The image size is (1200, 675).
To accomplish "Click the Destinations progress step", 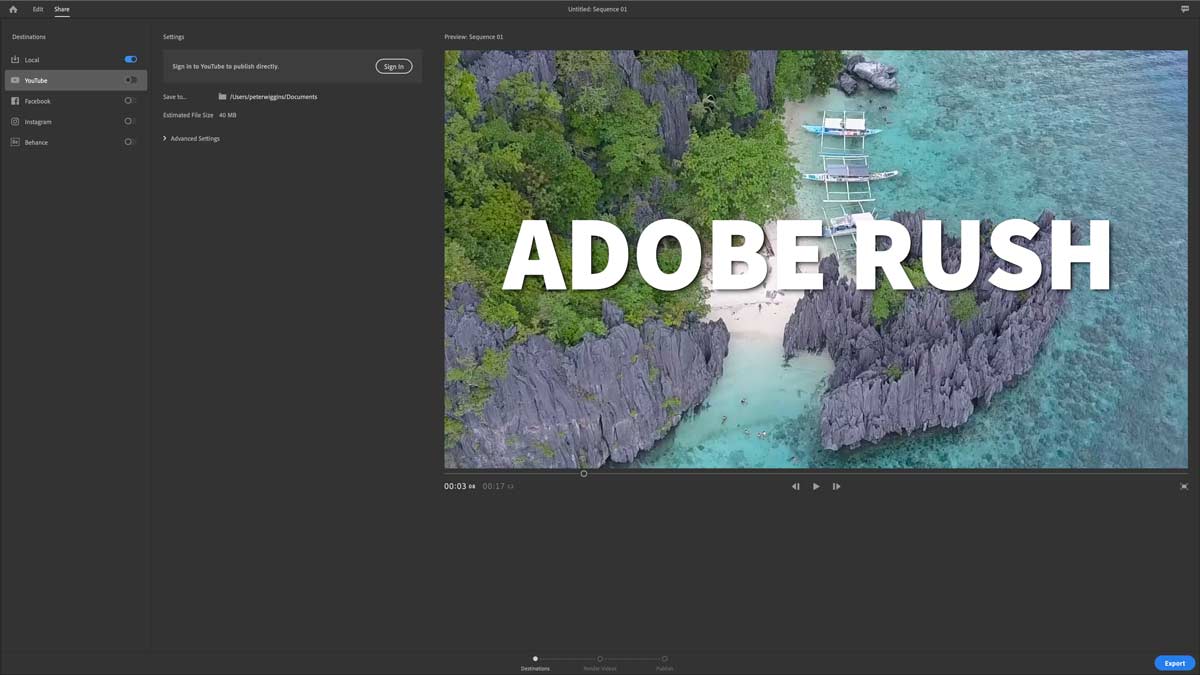I will pos(535,663).
